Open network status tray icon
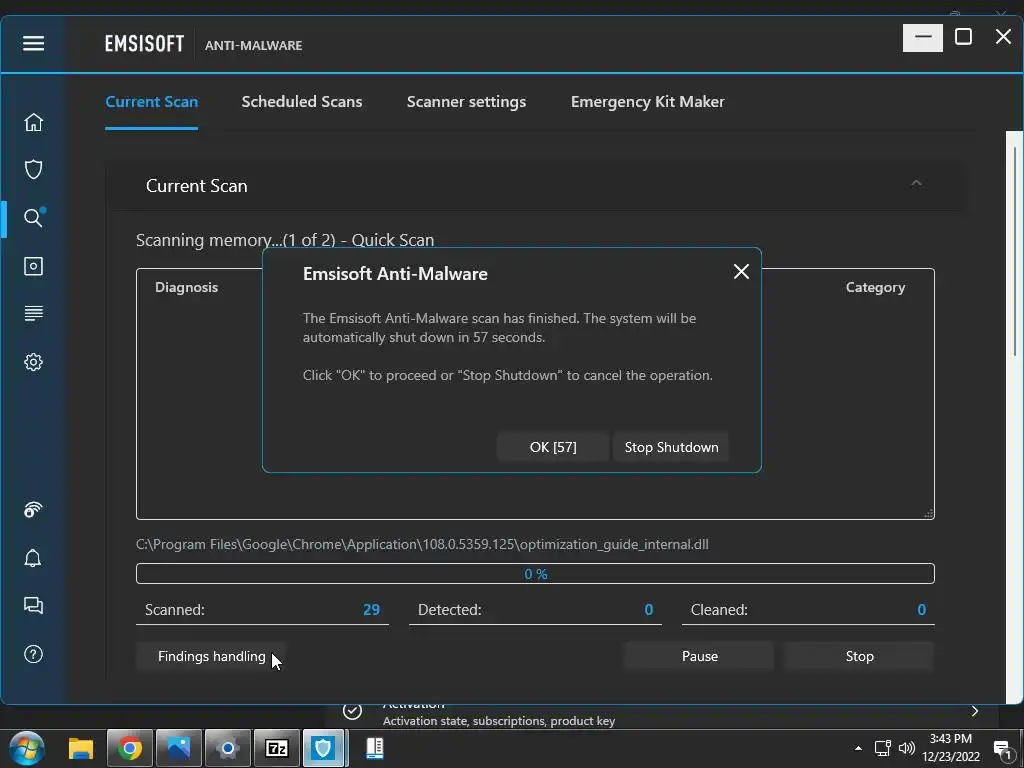 (883, 748)
